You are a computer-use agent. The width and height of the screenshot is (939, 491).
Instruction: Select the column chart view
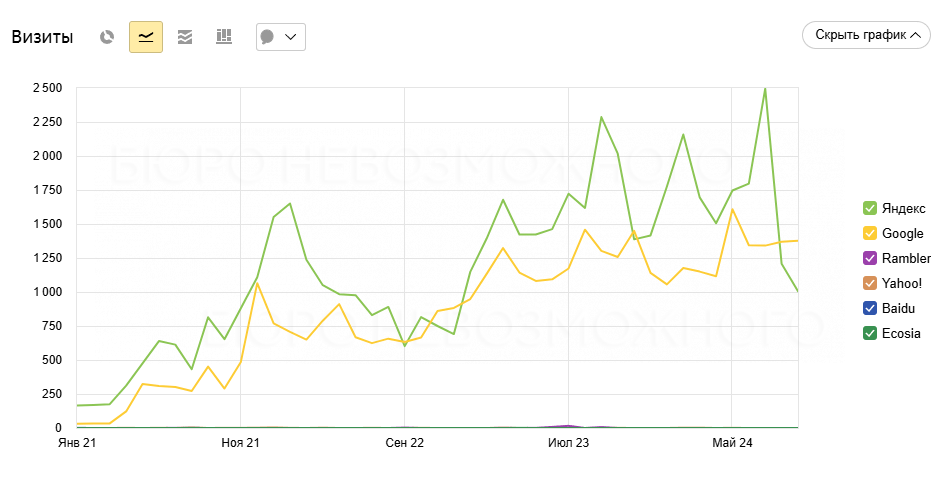pos(224,37)
